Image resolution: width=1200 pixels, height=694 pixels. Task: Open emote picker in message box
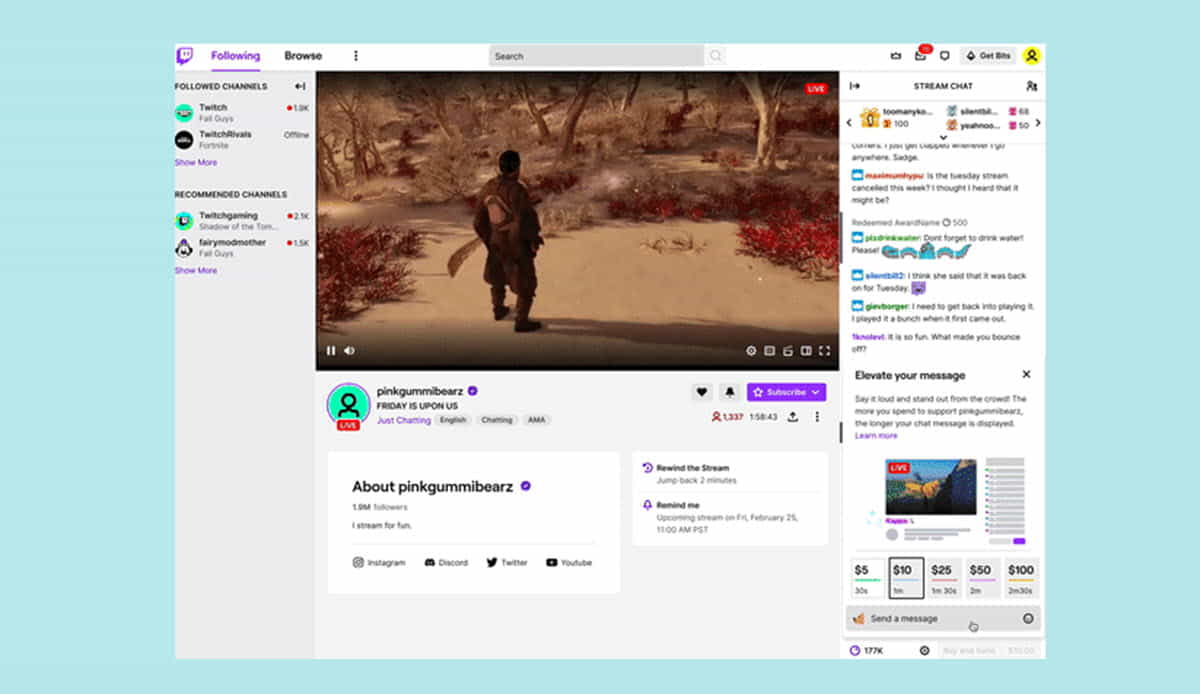(x=1028, y=619)
